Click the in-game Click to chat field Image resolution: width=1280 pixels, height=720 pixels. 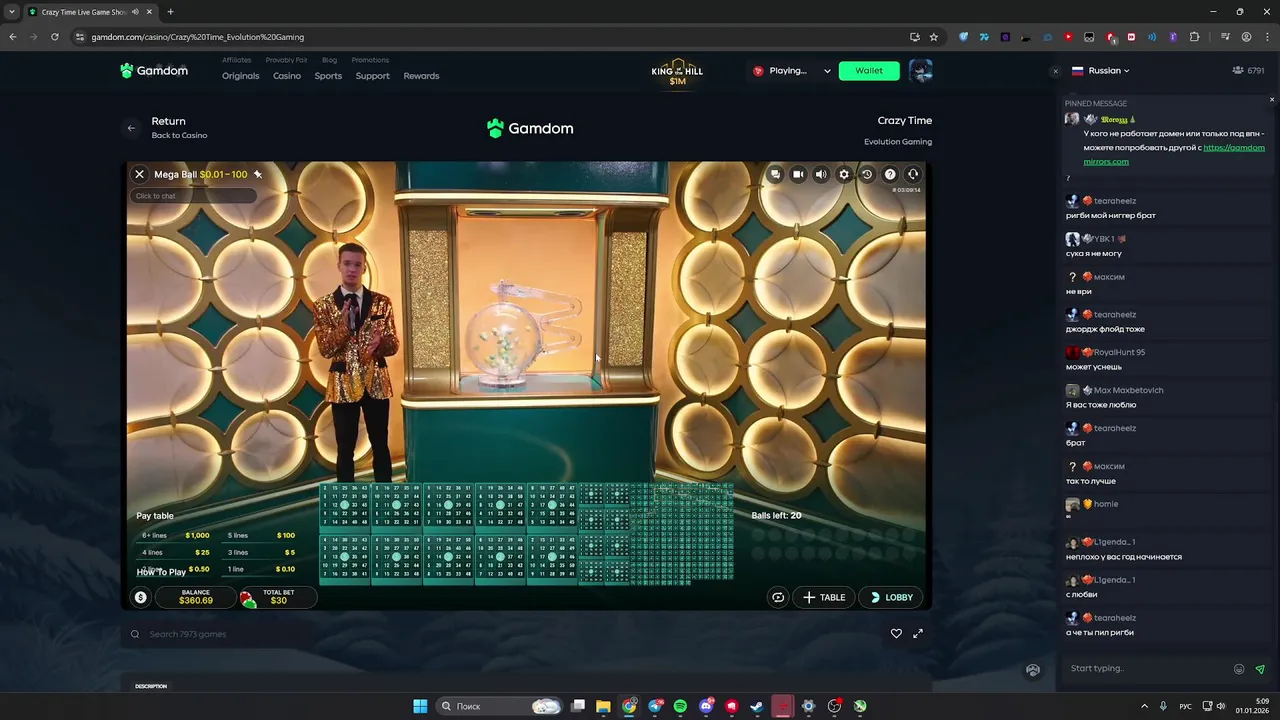click(192, 196)
